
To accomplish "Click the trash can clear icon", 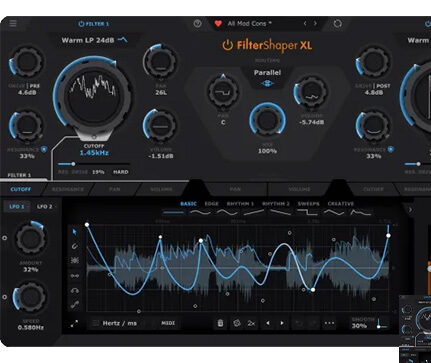I will click(220, 323).
